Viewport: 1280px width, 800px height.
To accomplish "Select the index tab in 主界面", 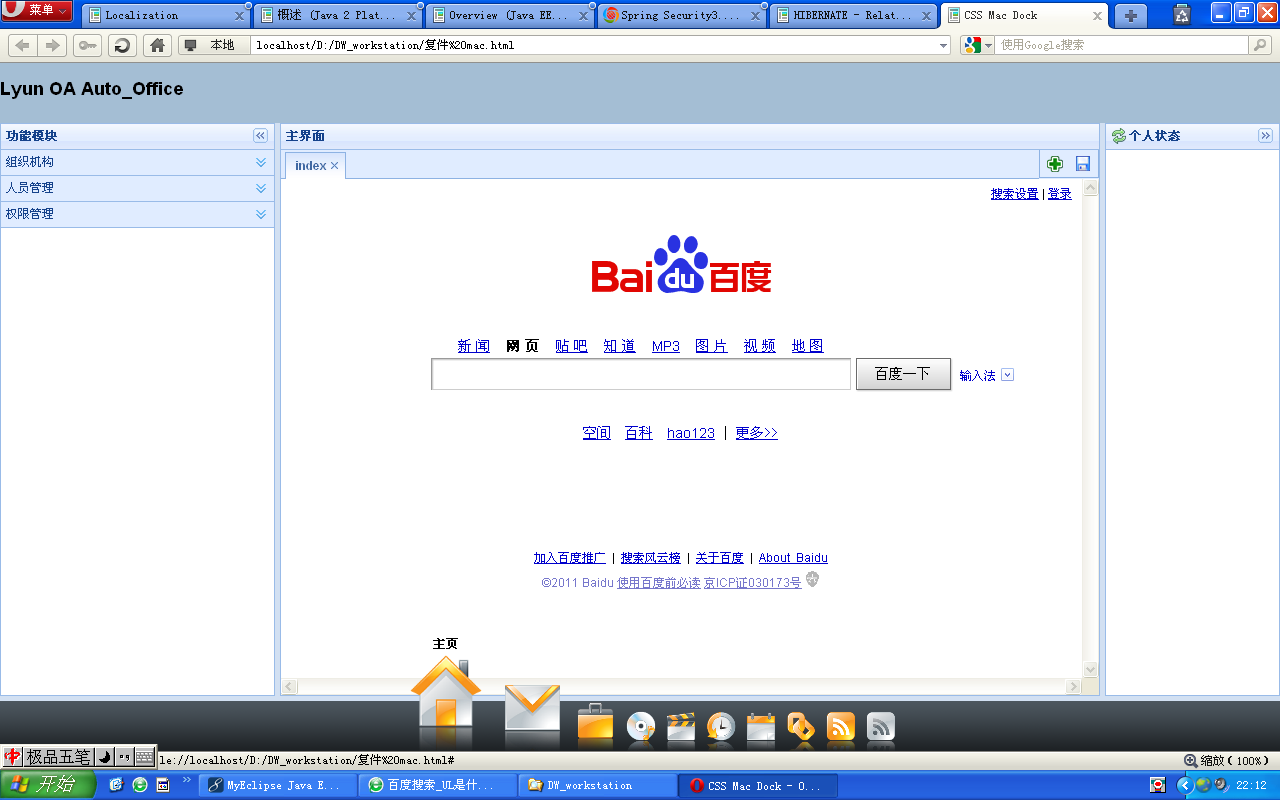I will point(310,166).
